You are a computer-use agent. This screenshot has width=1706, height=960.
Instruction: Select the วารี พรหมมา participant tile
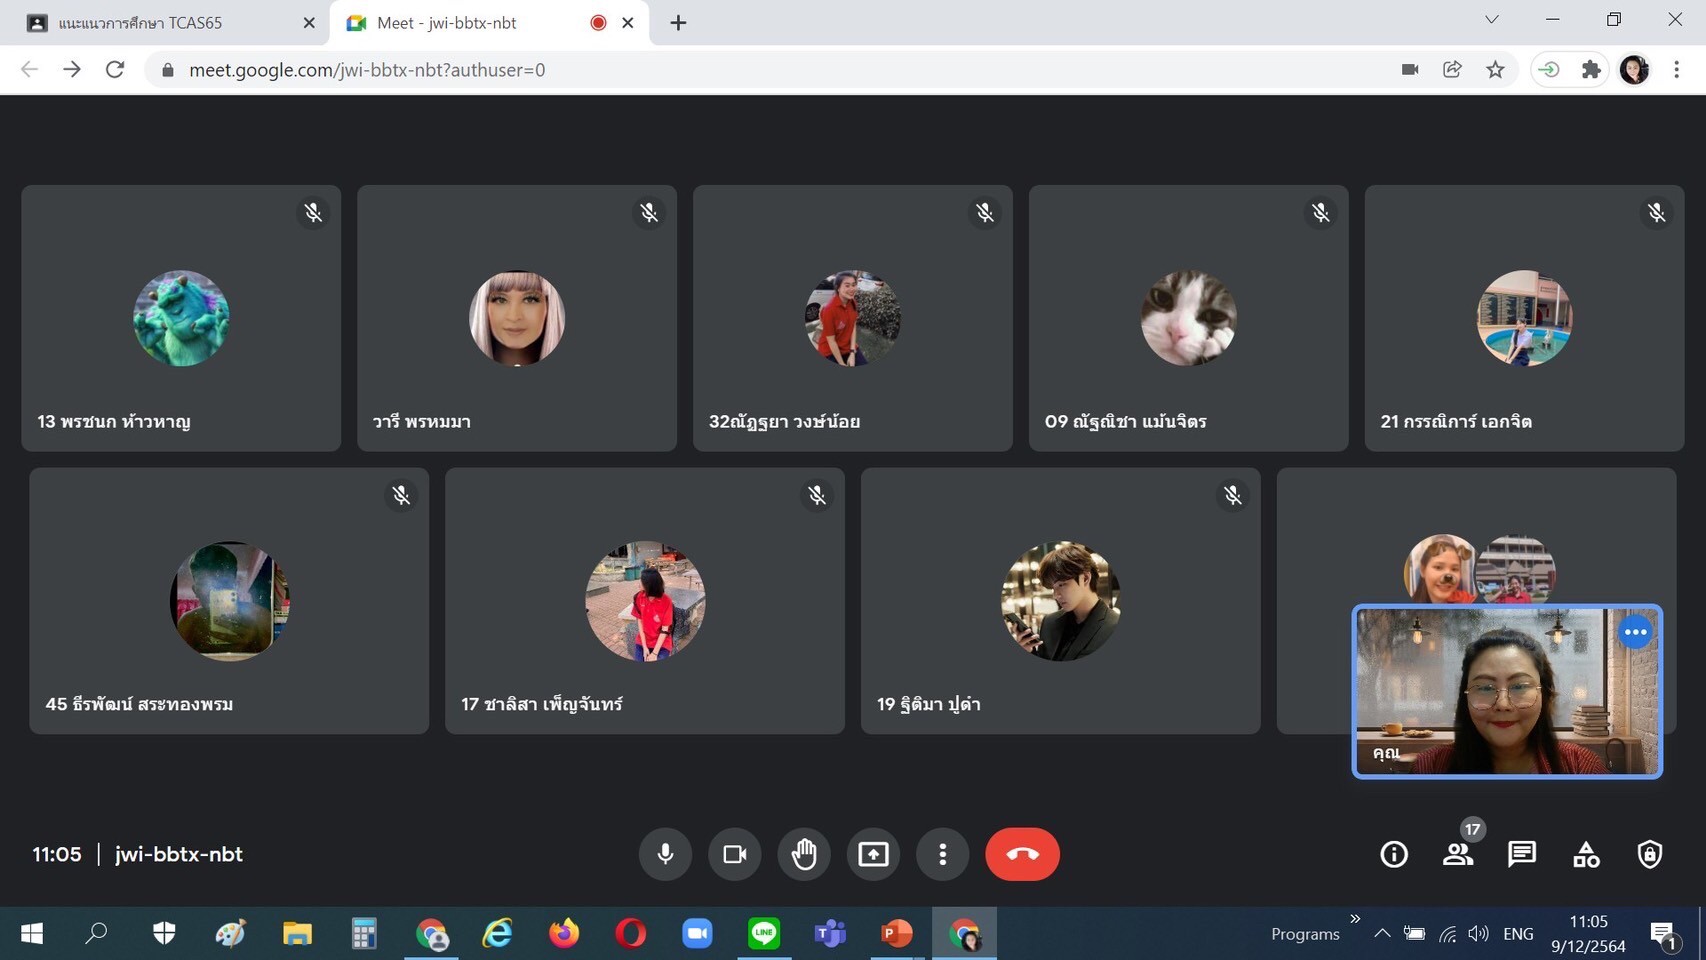click(x=517, y=318)
